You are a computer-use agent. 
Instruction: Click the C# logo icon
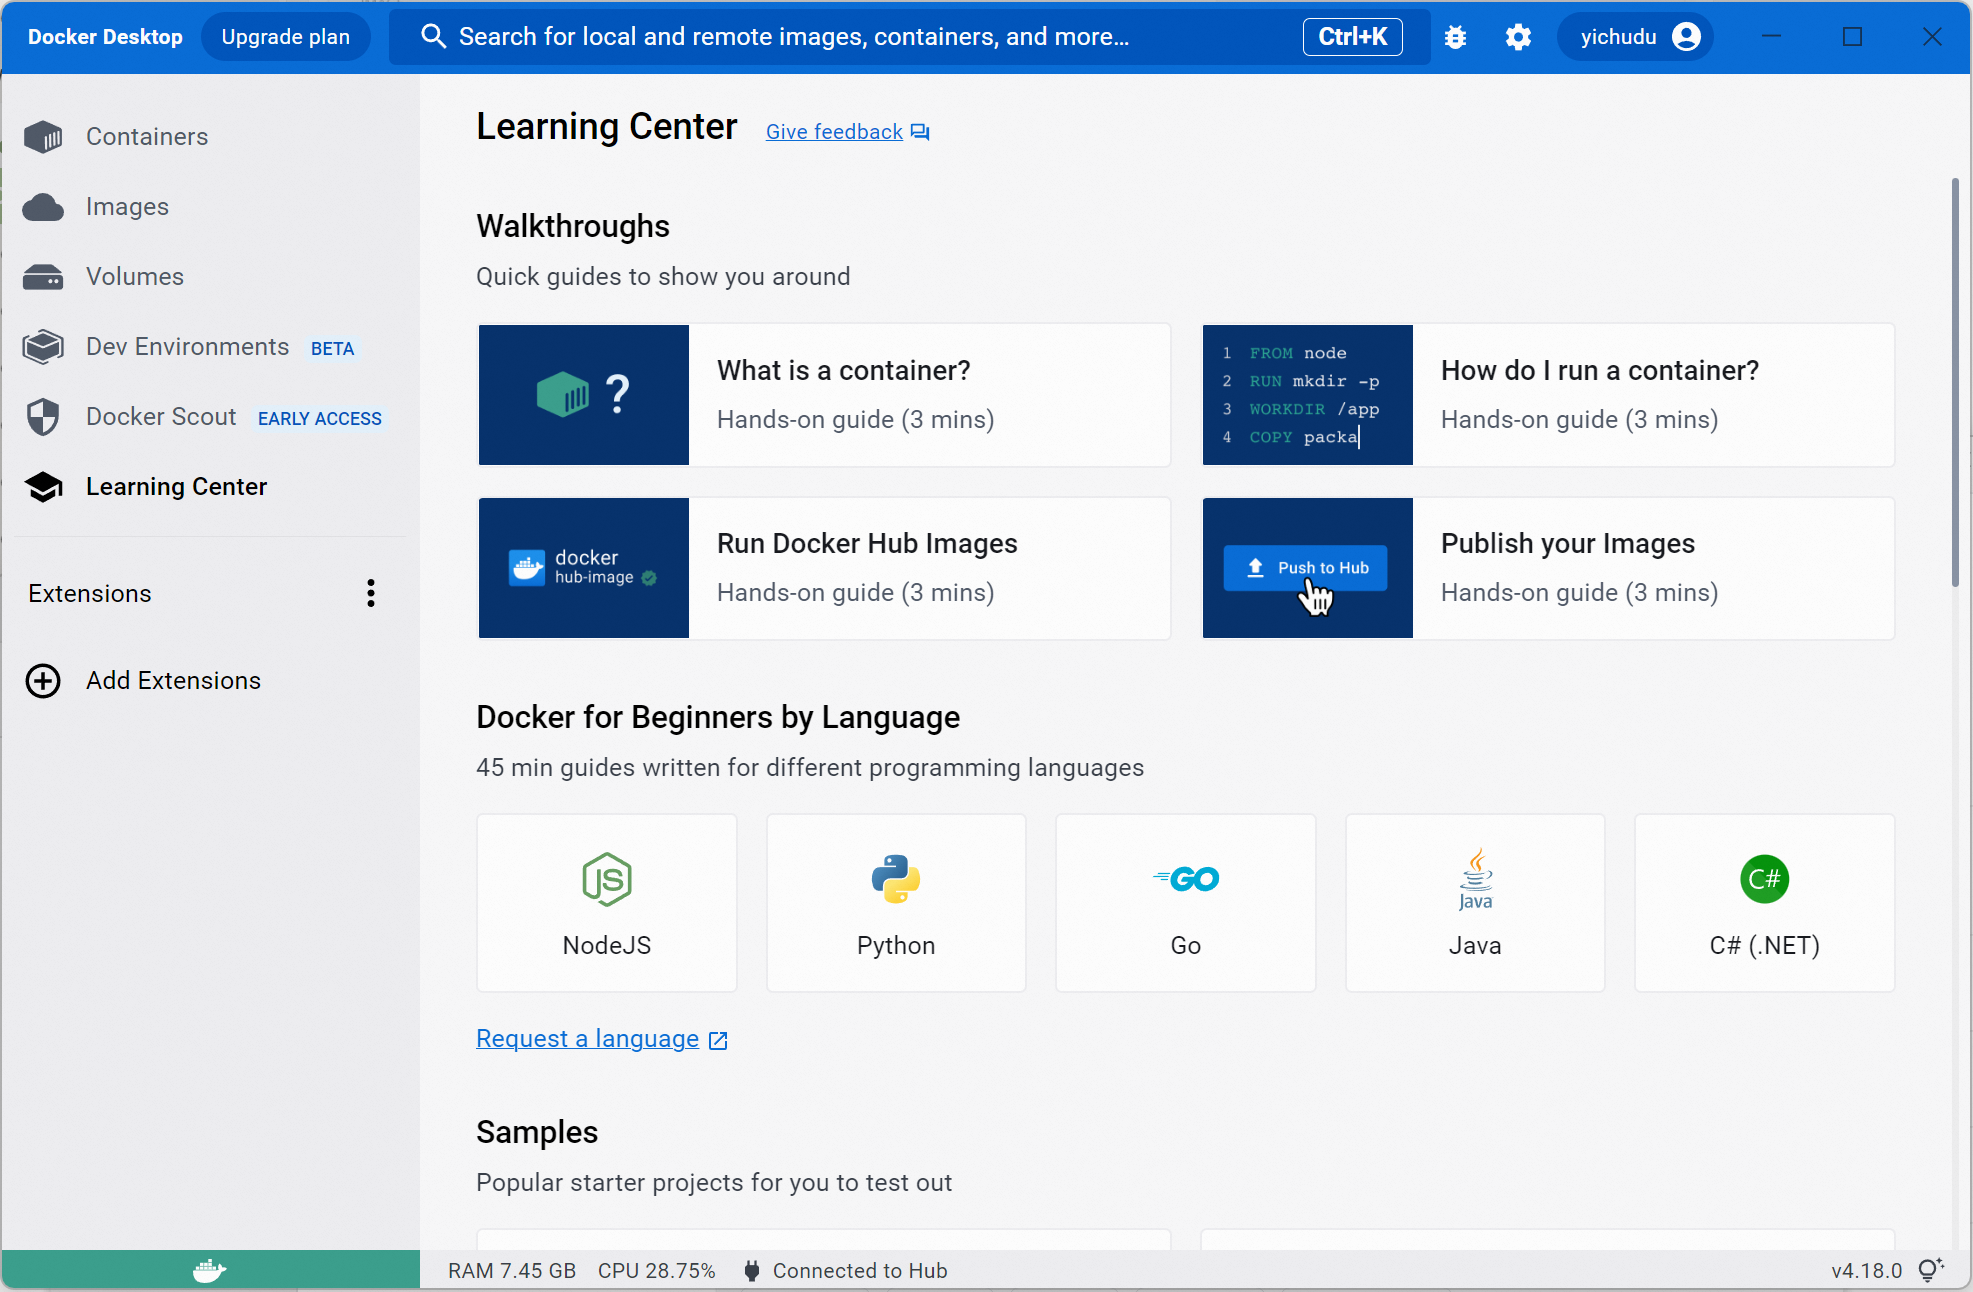click(x=1765, y=879)
